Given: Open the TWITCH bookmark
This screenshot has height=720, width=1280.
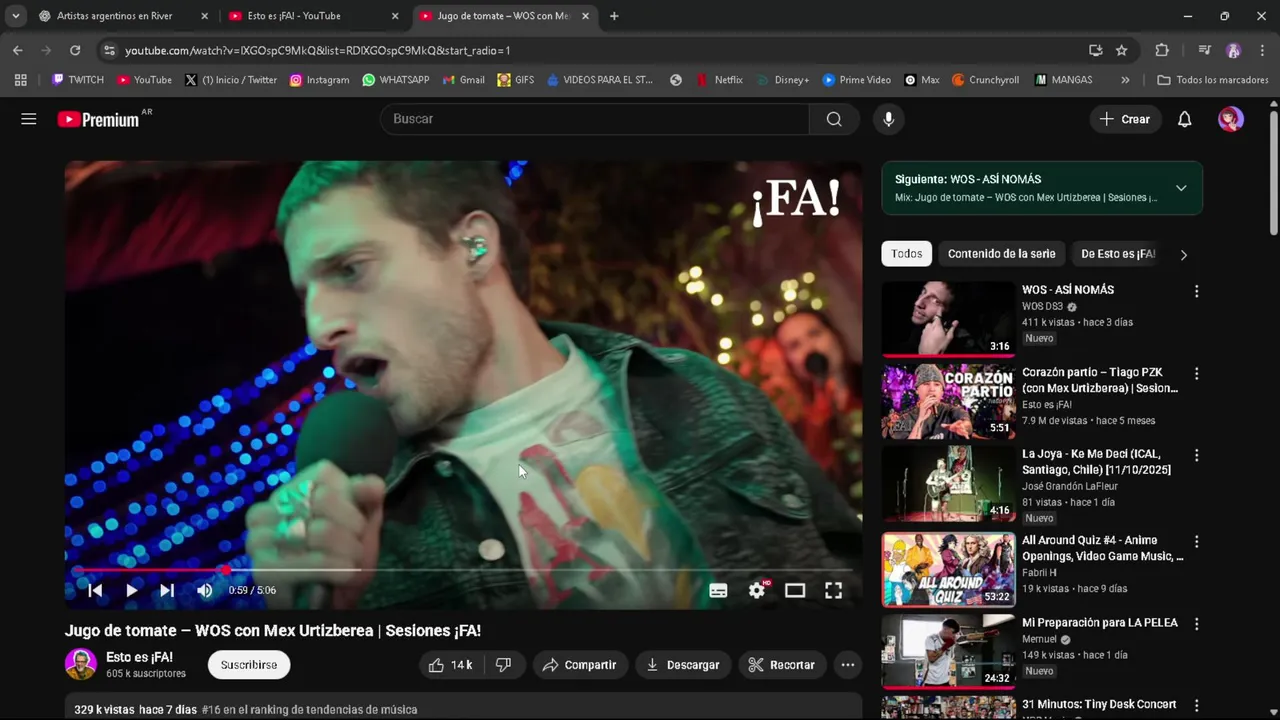Looking at the screenshot, I should (78, 80).
